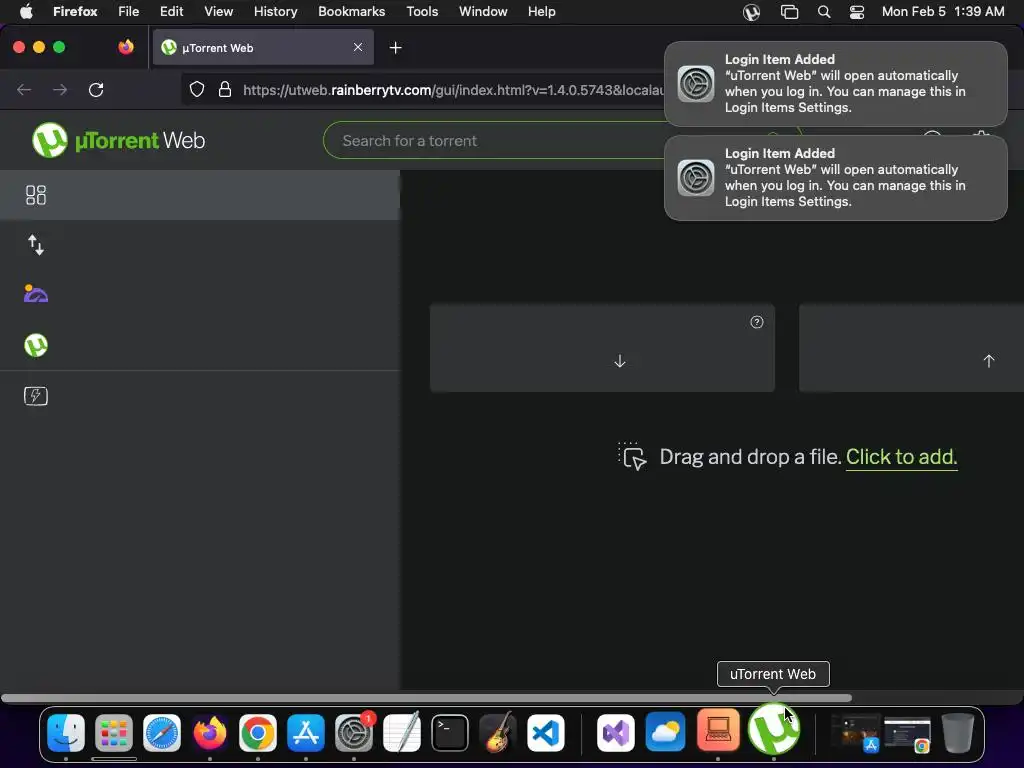Open App Store from the Dock

point(306,733)
